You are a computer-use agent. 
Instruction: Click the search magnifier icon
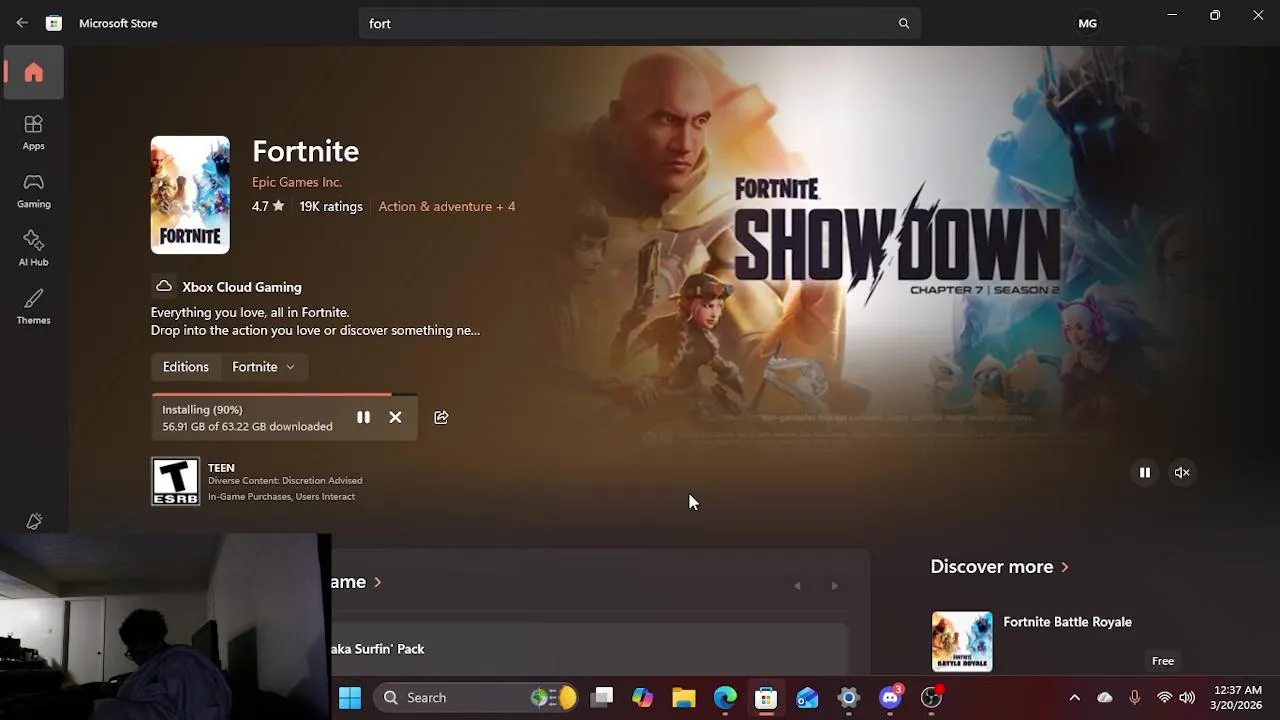tap(903, 23)
